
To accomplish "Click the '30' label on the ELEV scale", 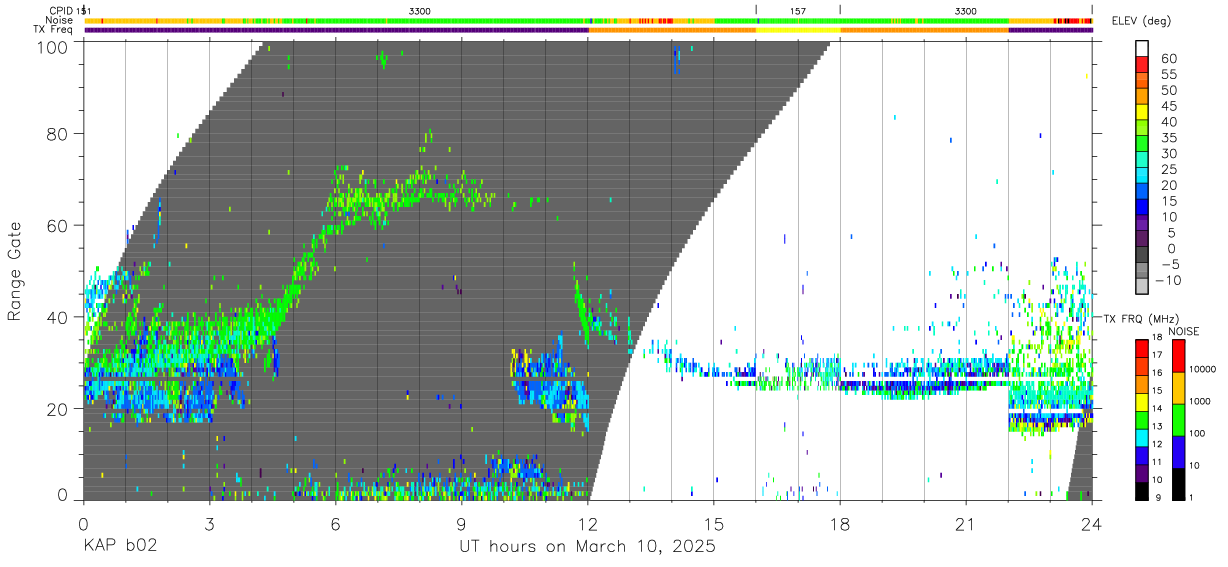I will [x=1167, y=153].
